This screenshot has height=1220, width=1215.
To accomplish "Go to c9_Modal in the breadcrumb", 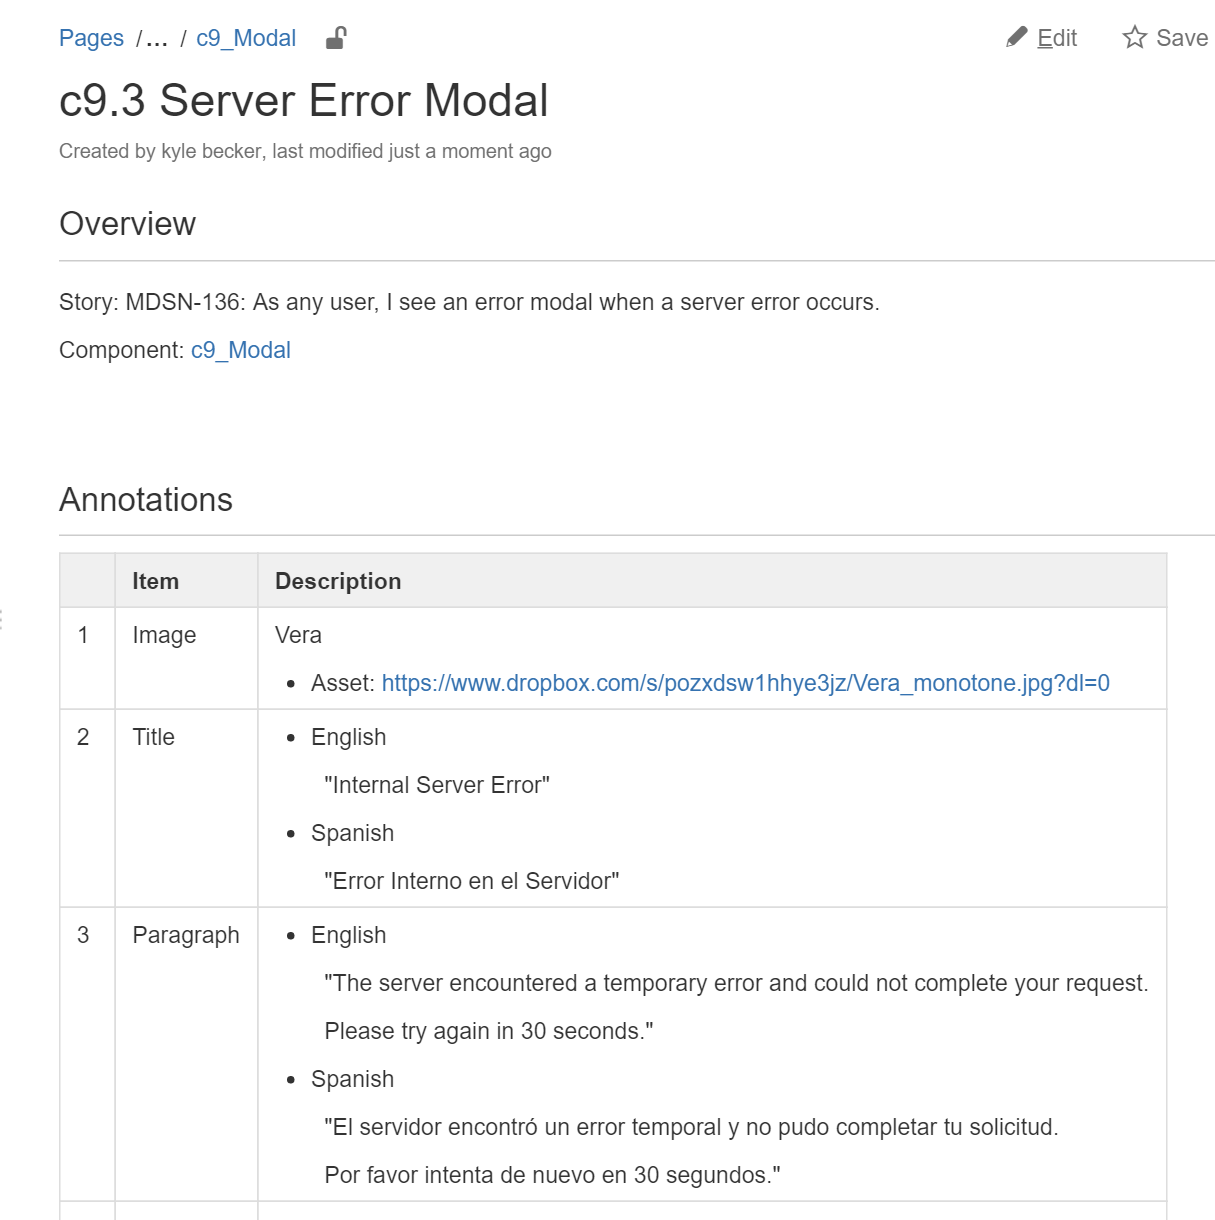I will tap(246, 39).
